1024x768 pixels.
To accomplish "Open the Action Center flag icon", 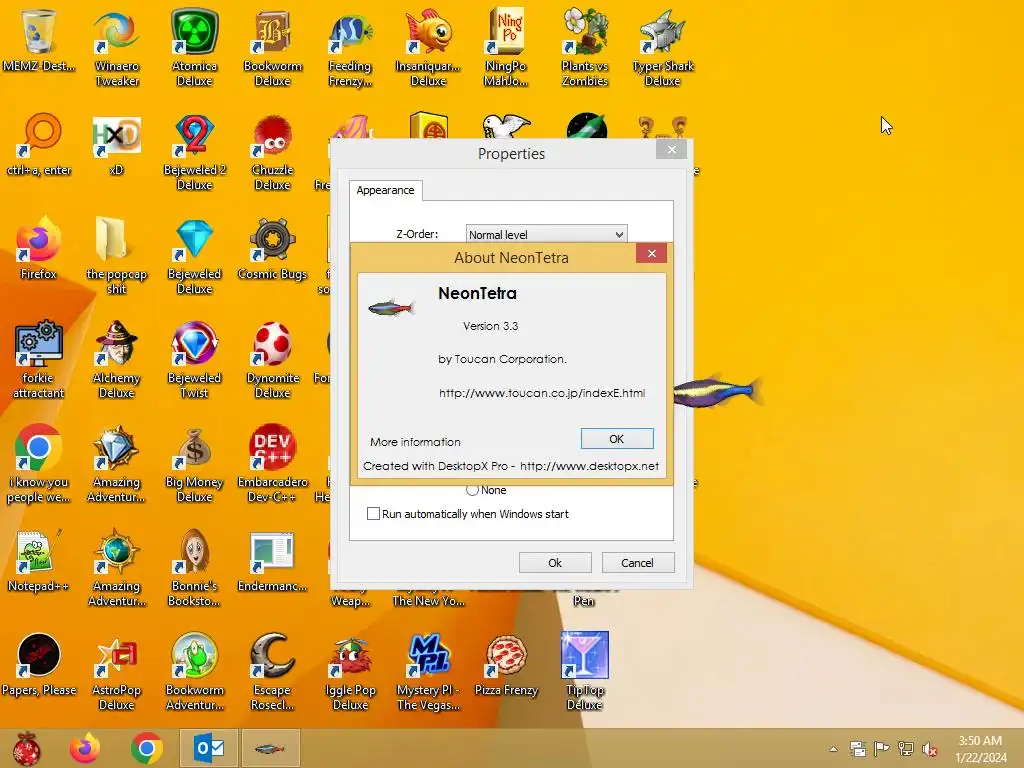I will pos(882,749).
